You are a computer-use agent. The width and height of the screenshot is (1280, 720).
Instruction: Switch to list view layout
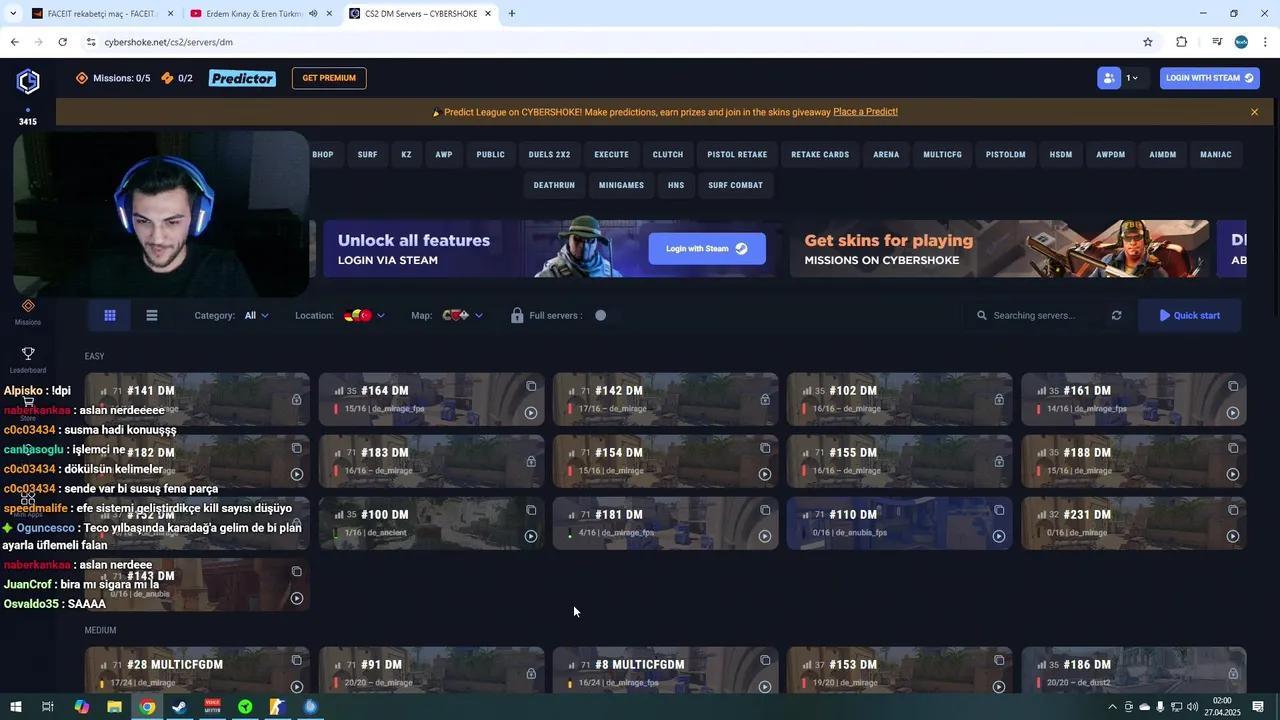[x=151, y=315]
